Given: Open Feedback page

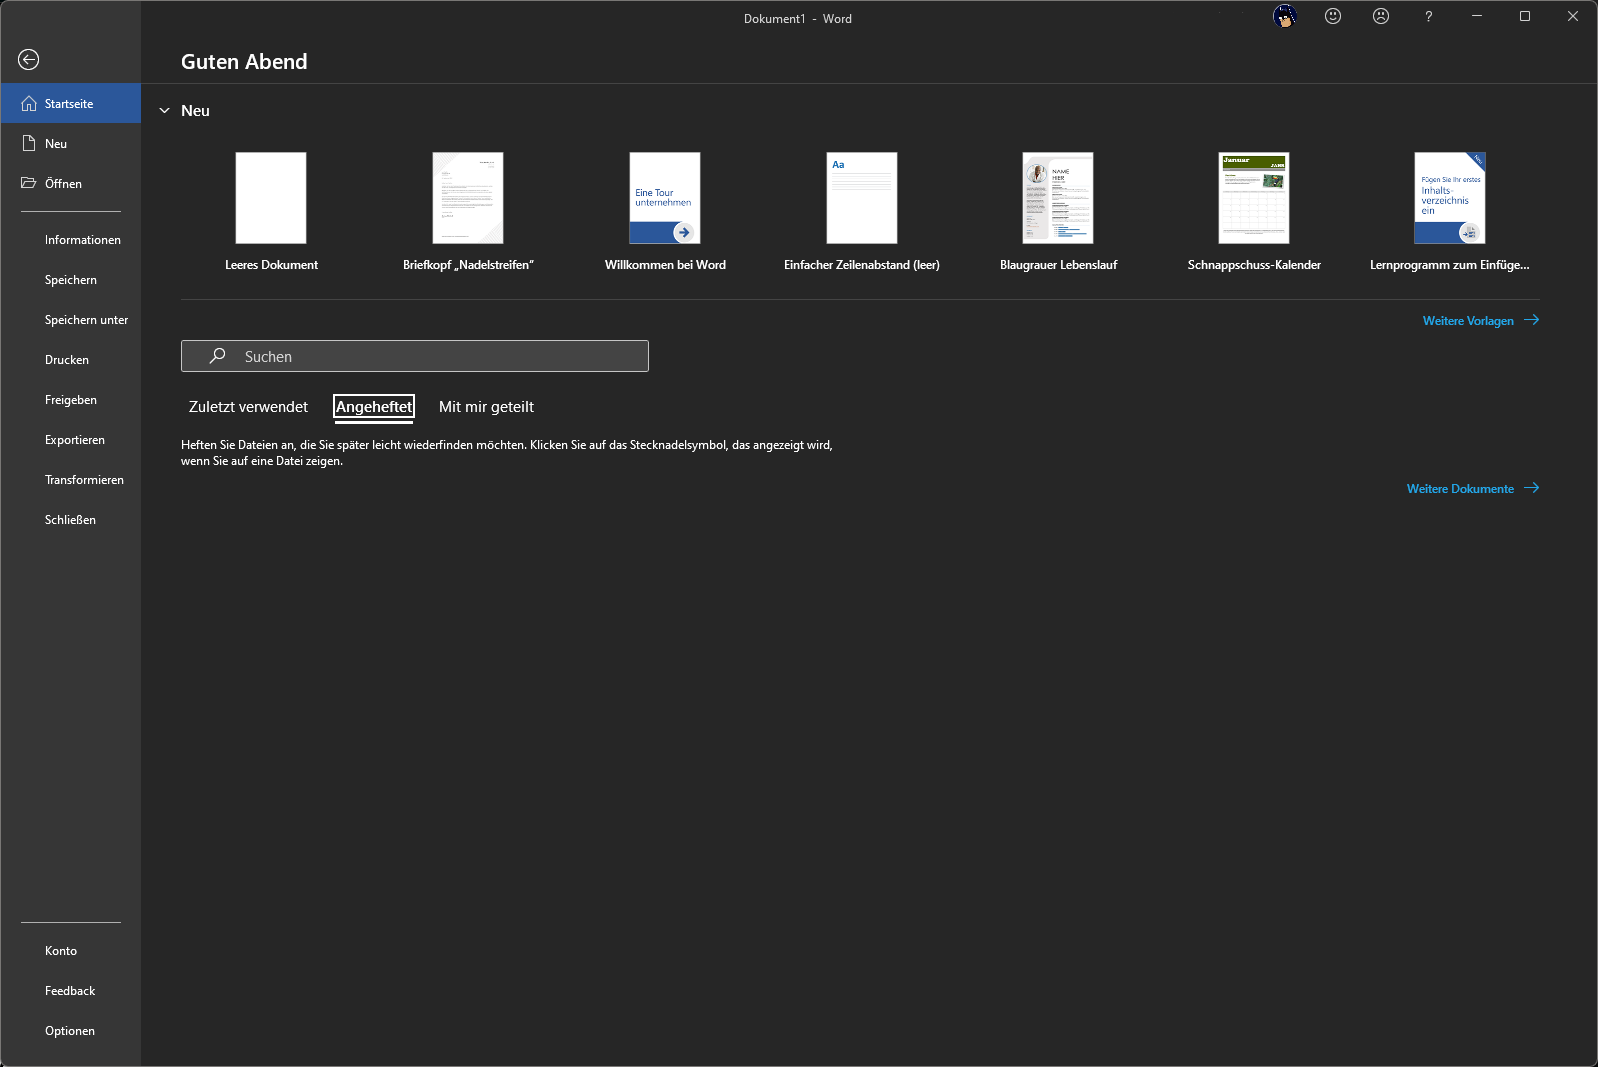Looking at the screenshot, I should click(71, 991).
